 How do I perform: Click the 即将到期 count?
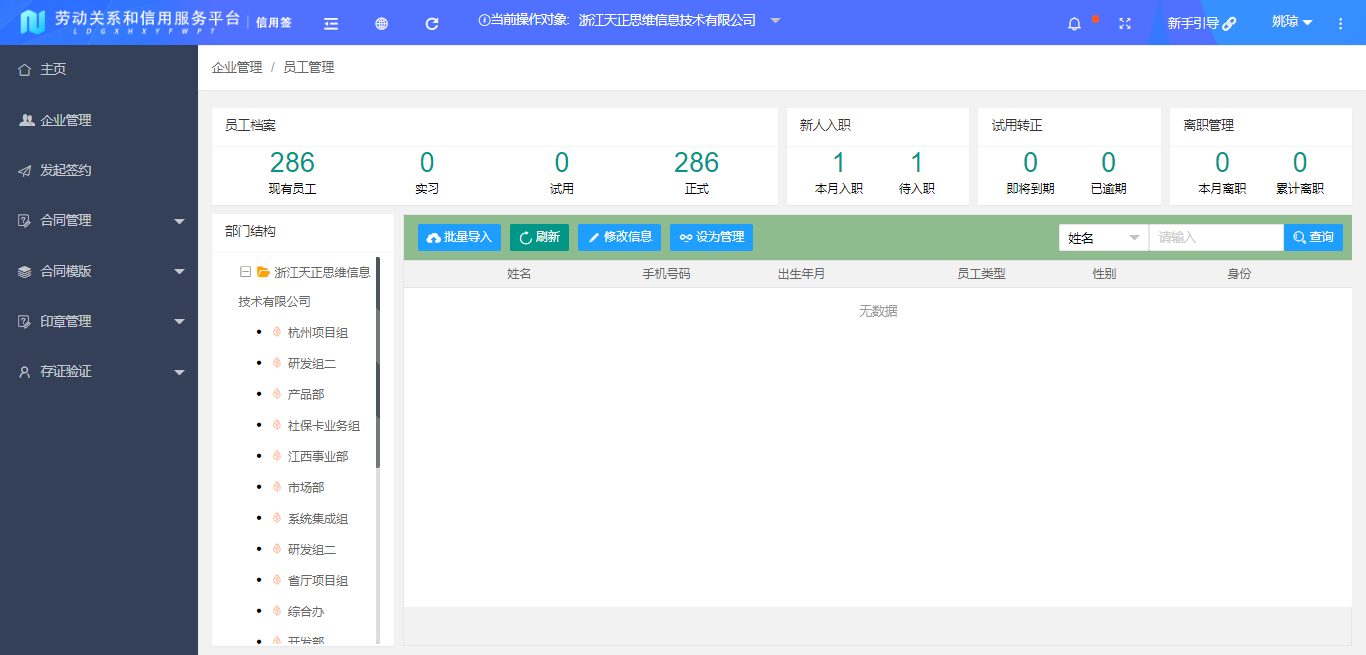click(x=1030, y=162)
